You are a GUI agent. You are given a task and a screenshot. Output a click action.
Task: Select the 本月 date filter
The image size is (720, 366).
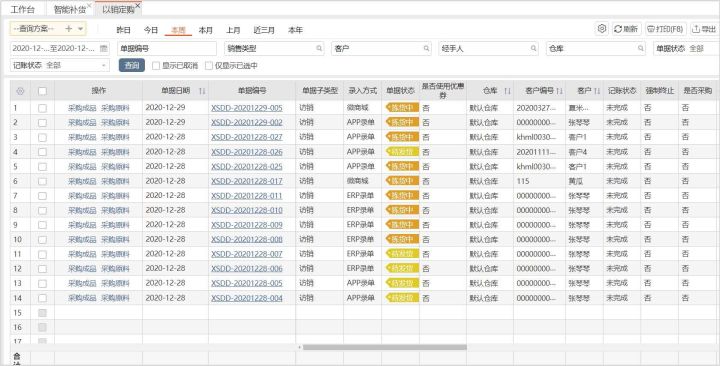[206, 30]
